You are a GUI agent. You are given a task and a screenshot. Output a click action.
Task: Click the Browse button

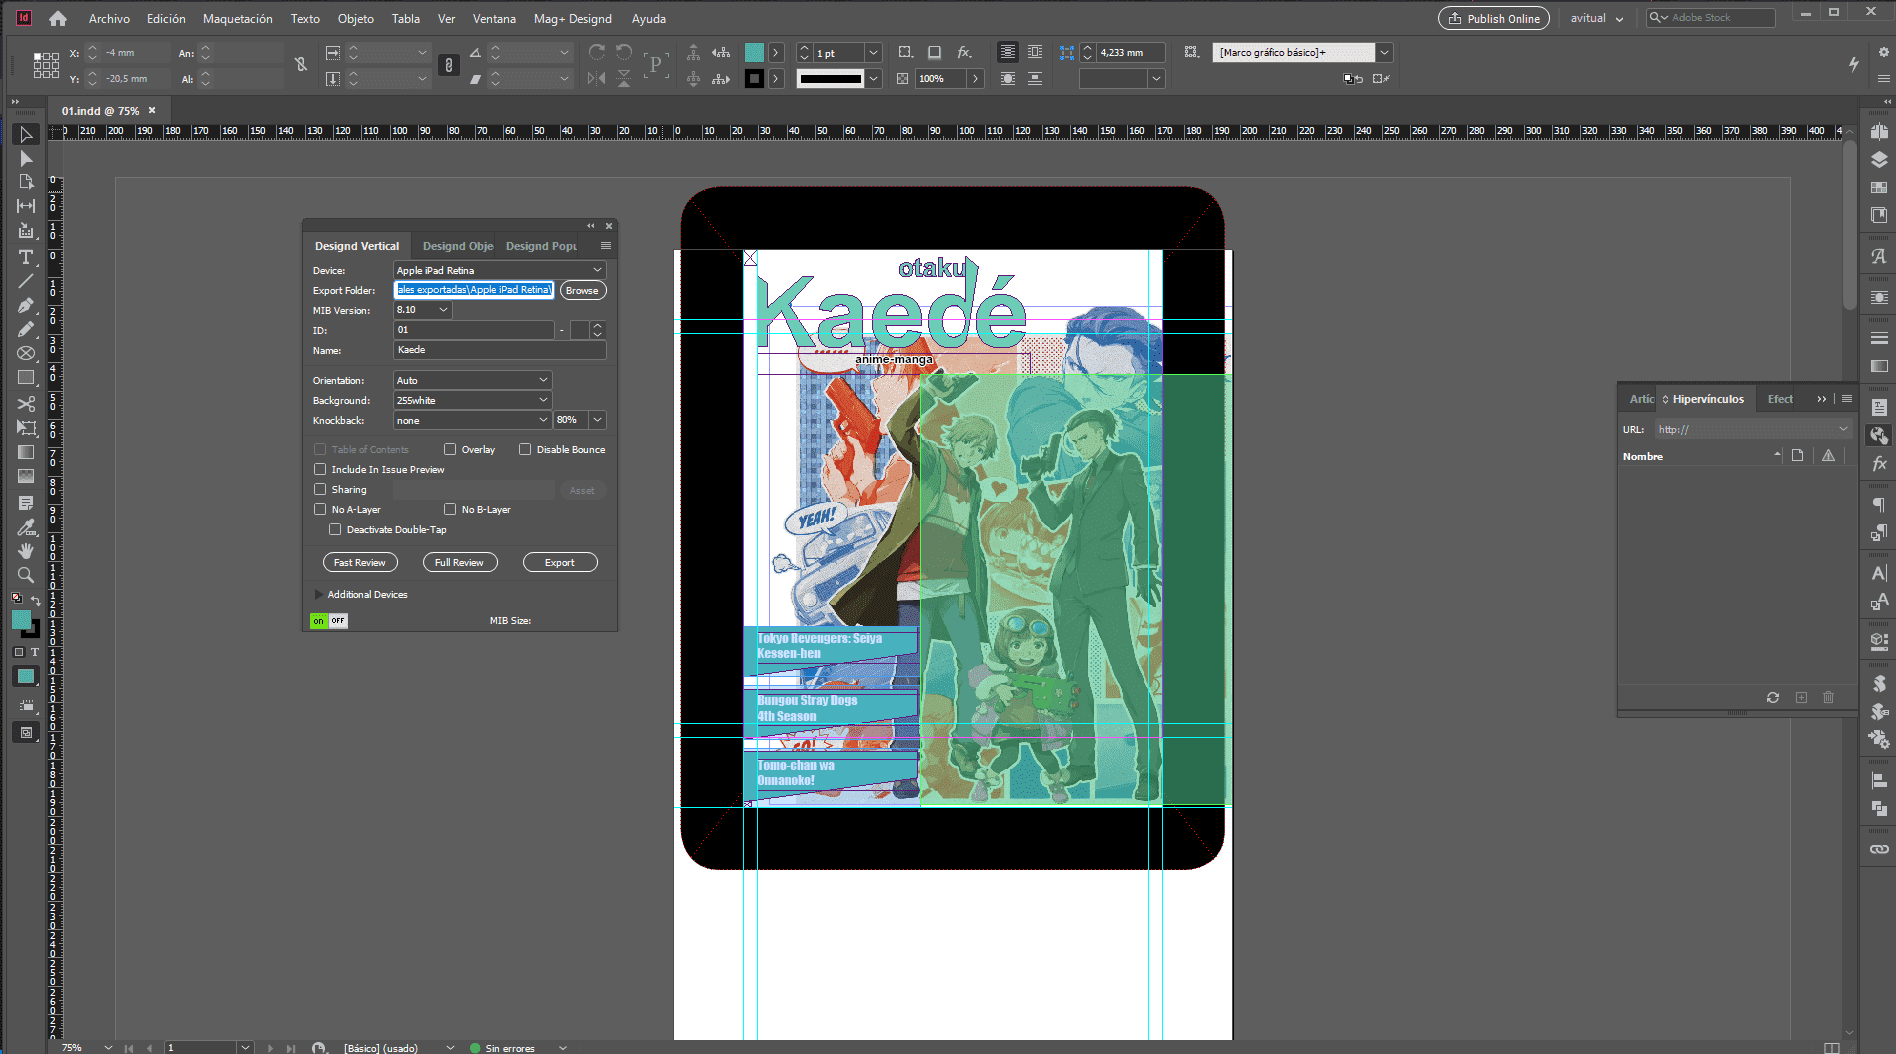pyautogui.click(x=582, y=290)
